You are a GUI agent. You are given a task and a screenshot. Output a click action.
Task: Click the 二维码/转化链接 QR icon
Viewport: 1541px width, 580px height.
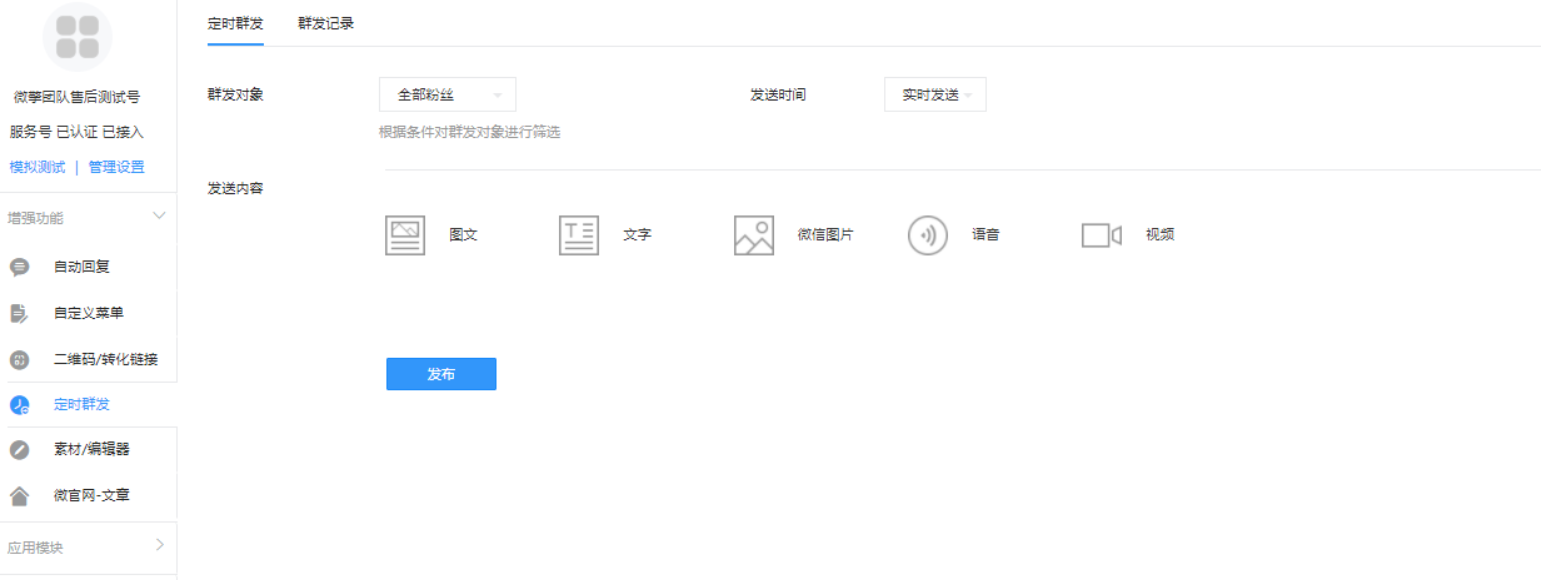(x=19, y=359)
